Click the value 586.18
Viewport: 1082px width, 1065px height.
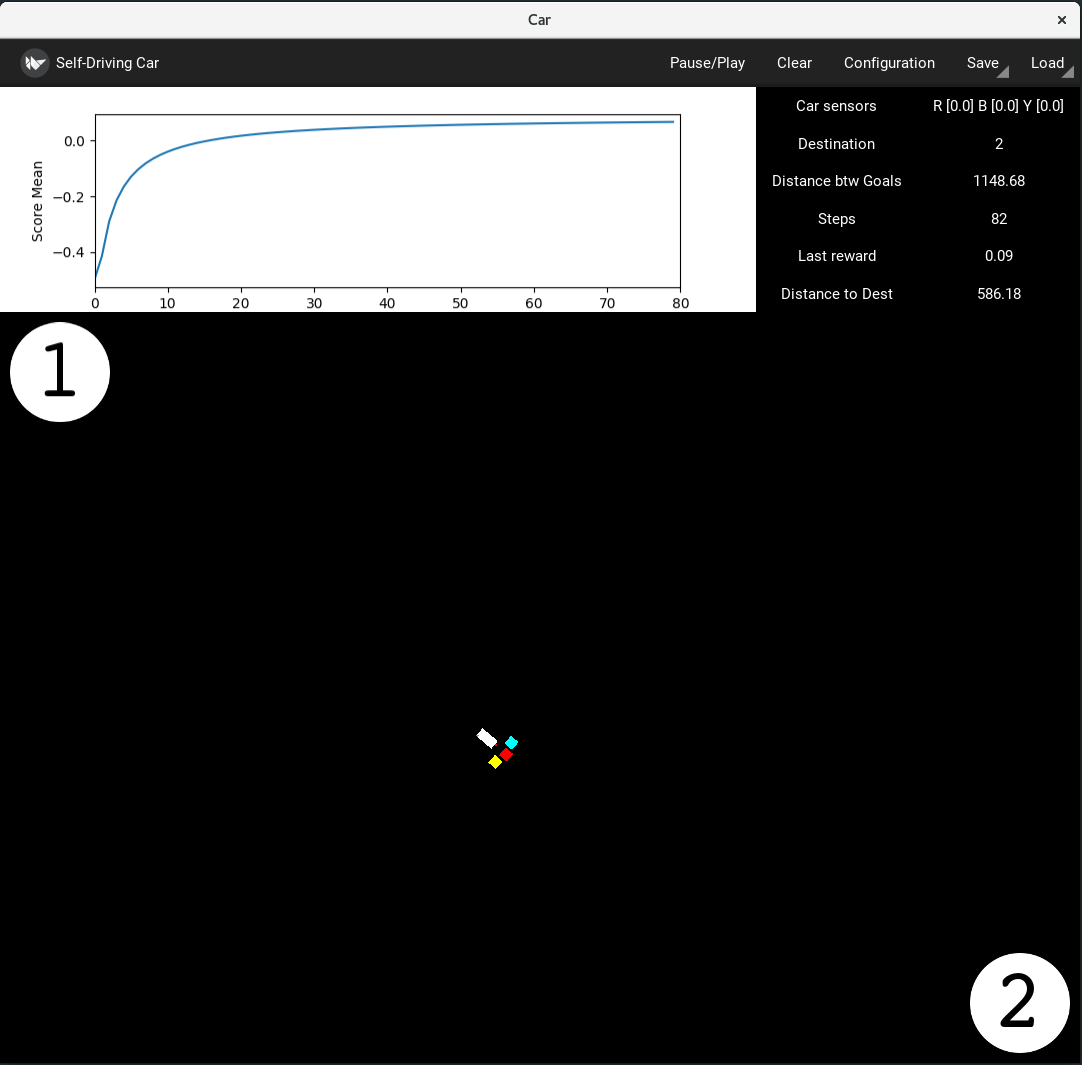click(999, 294)
